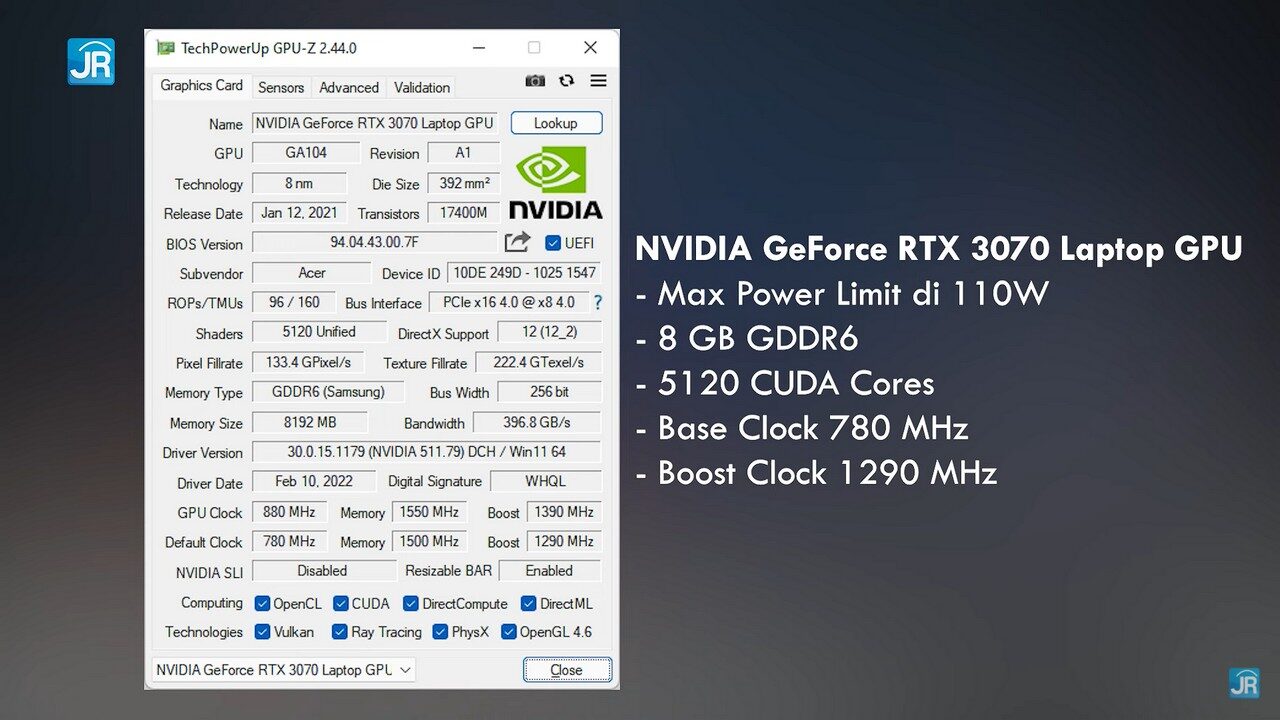Image resolution: width=1280 pixels, height=720 pixels.
Task: Toggle the OpenCL checkbox
Action: (x=262, y=603)
